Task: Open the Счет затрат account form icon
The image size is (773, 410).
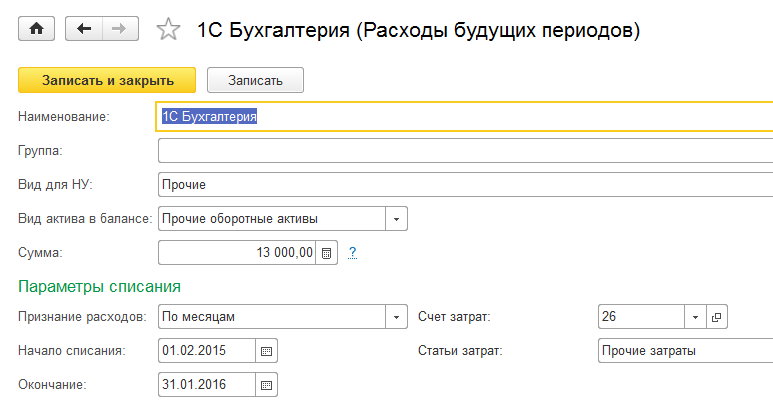Action: (x=716, y=318)
